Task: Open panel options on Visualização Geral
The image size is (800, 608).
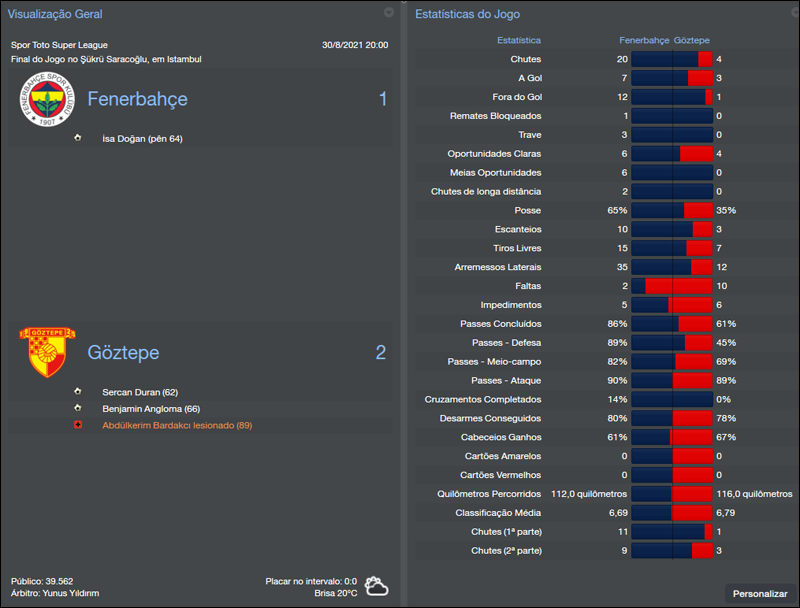Action: coord(390,14)
